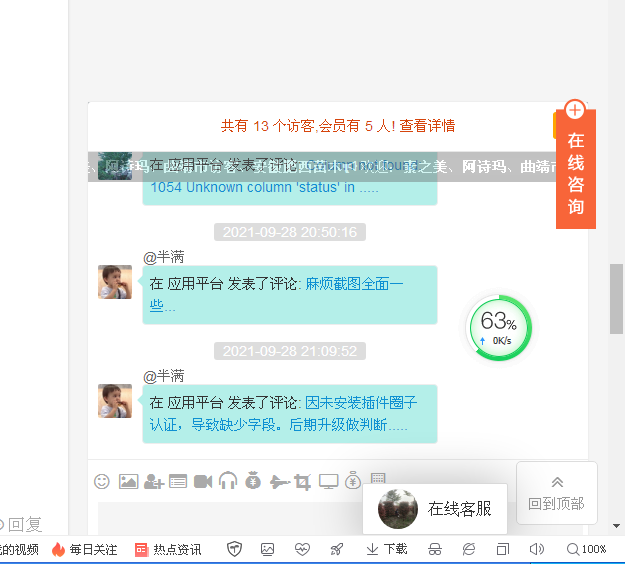Click the insert image icon

click(x=128, y=481)
